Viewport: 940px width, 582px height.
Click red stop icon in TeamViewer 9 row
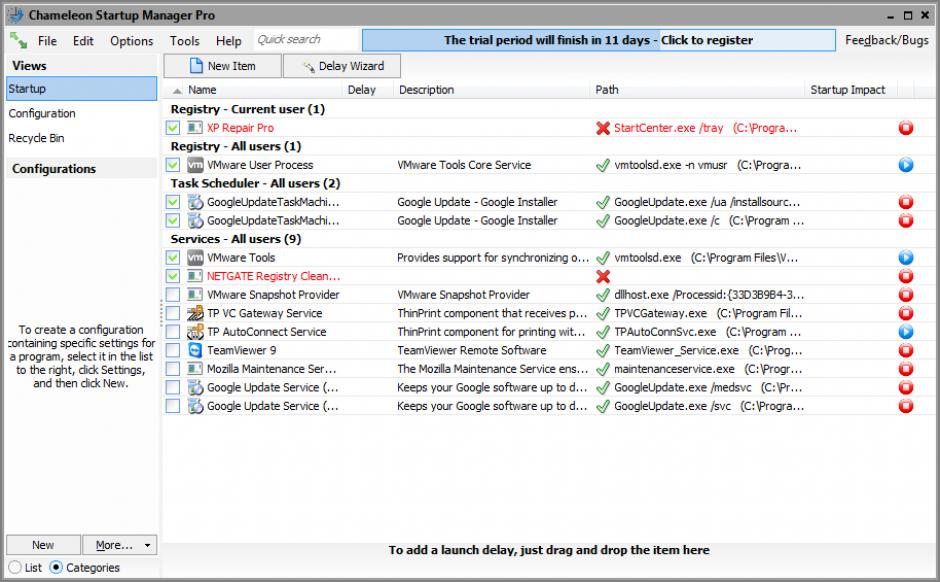coord(905,351)
